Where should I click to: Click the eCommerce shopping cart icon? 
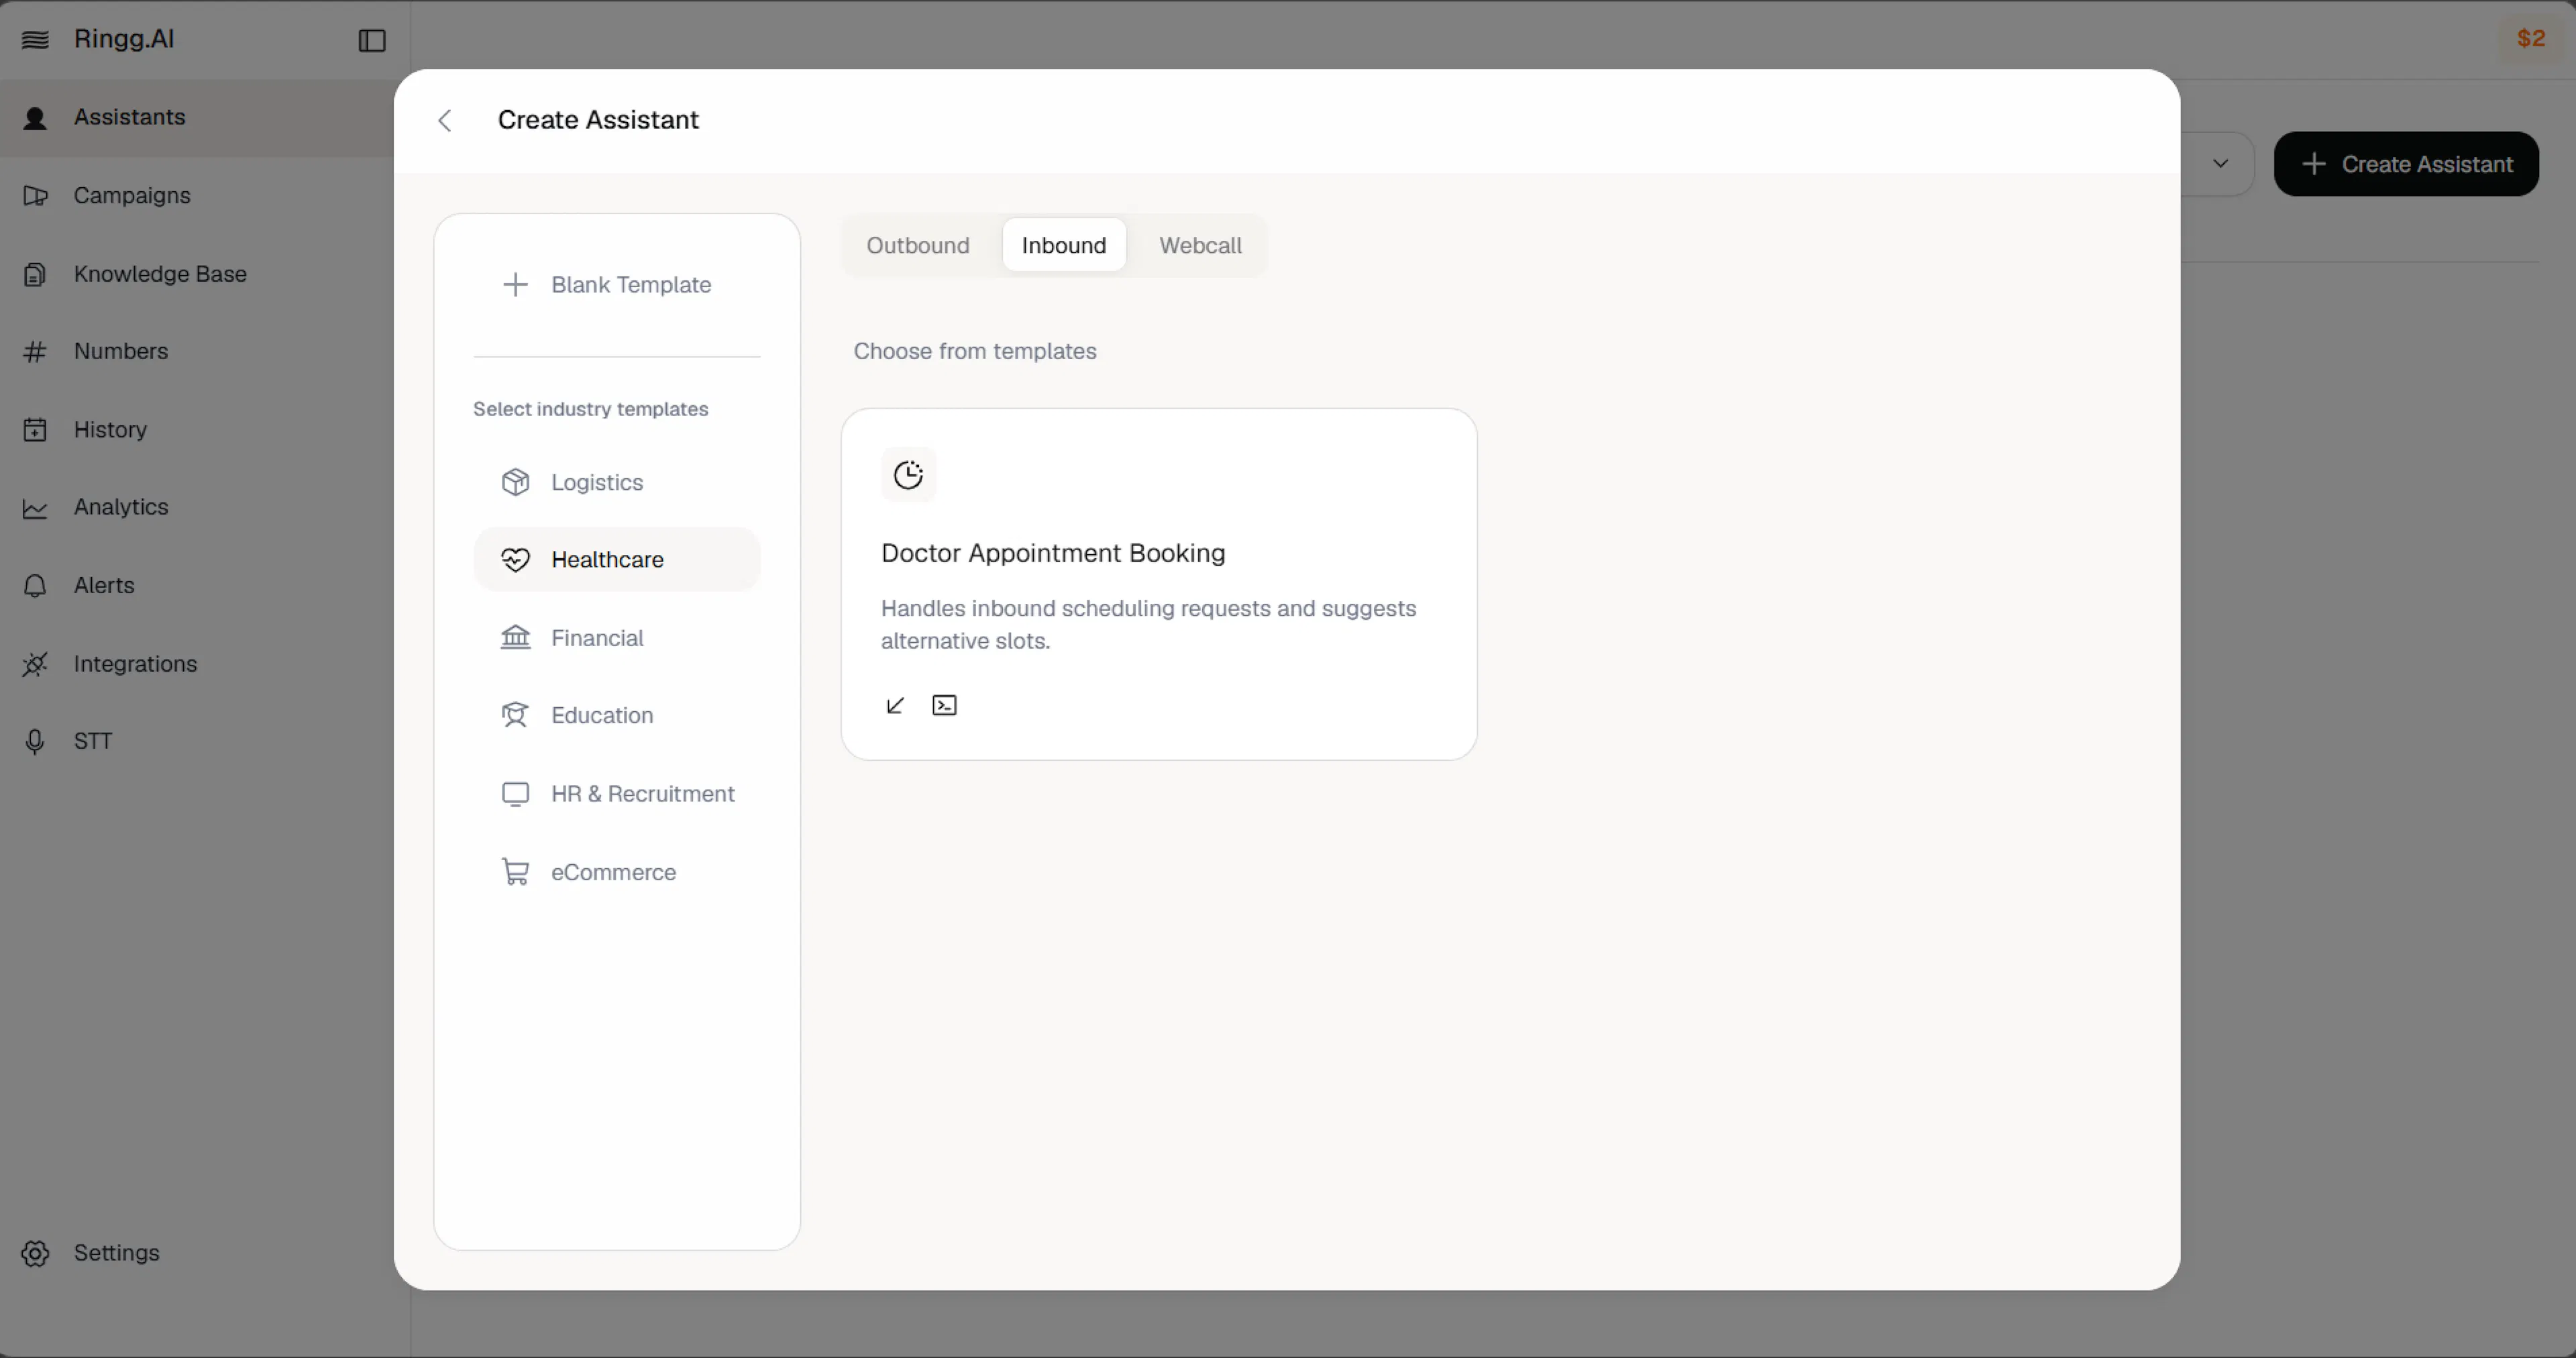pyautogui.click(x=515, y=872)
